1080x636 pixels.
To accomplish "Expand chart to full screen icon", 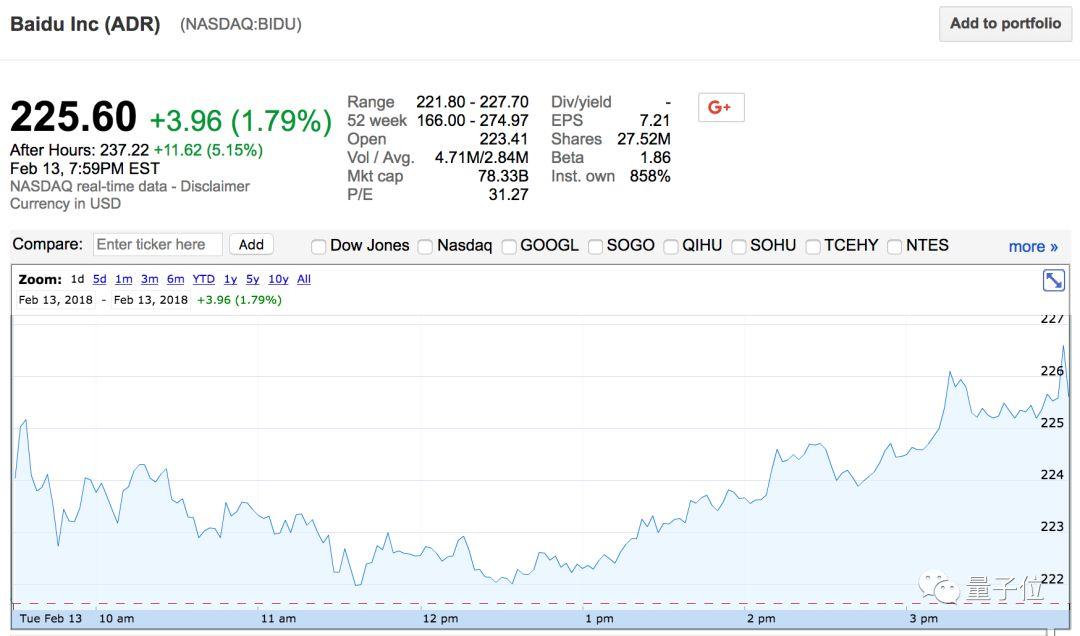I will (x=1053, y=280).
